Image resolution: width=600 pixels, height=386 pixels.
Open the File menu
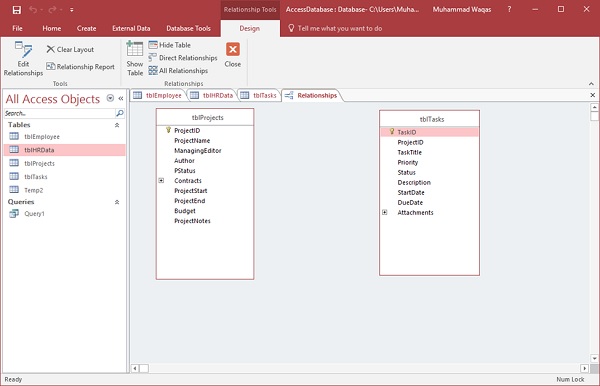click(17, 28)
